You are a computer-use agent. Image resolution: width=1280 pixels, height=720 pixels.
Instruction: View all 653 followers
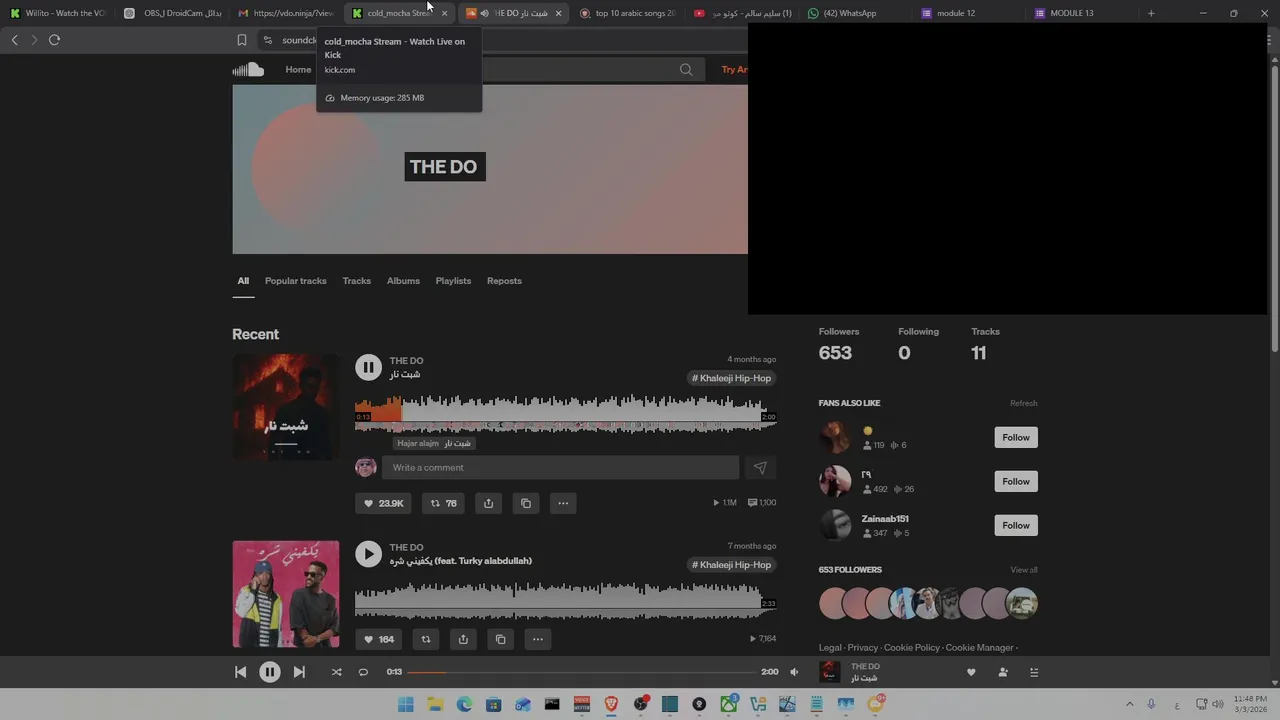[x=1023, y=570]
